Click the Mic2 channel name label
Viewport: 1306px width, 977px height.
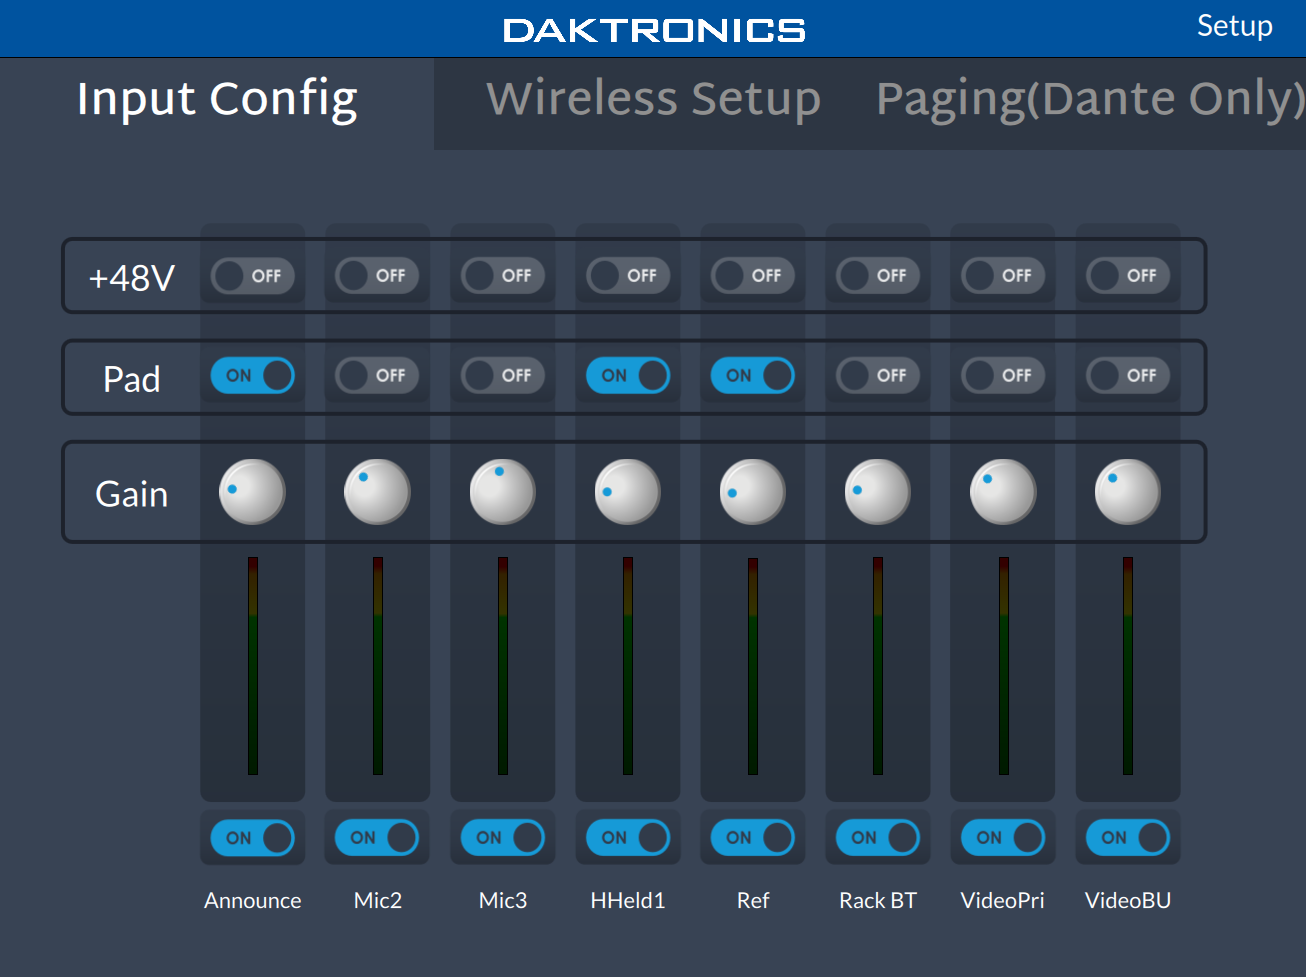click(377, 901)
